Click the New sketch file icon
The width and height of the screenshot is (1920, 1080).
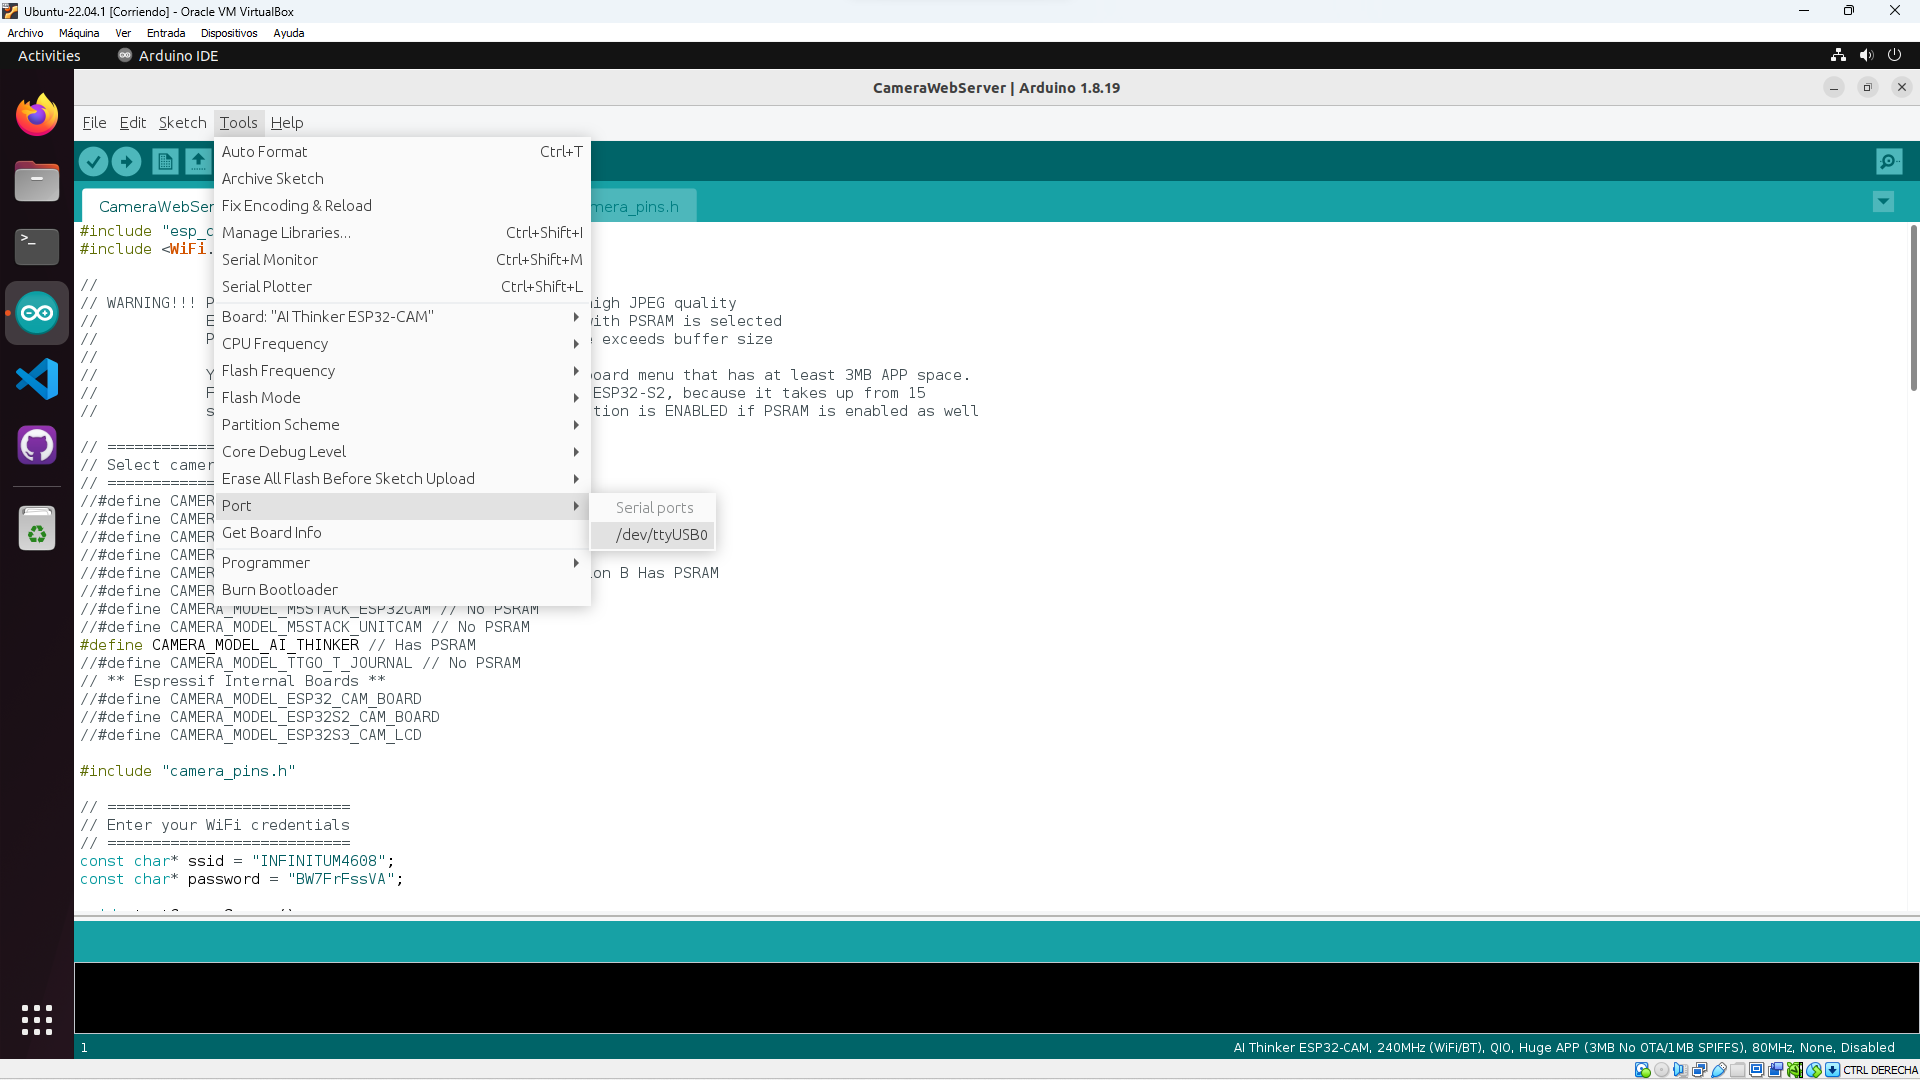(x=165, y=161)
